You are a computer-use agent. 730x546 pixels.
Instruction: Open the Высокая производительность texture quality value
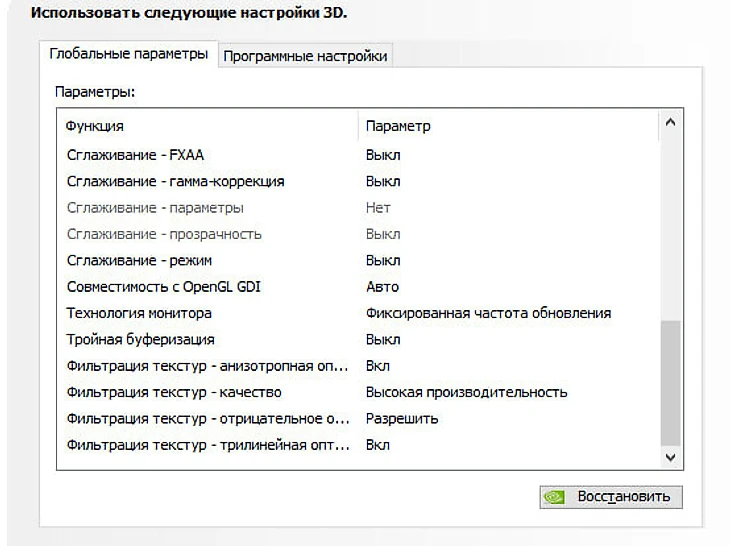click(466, 392)
